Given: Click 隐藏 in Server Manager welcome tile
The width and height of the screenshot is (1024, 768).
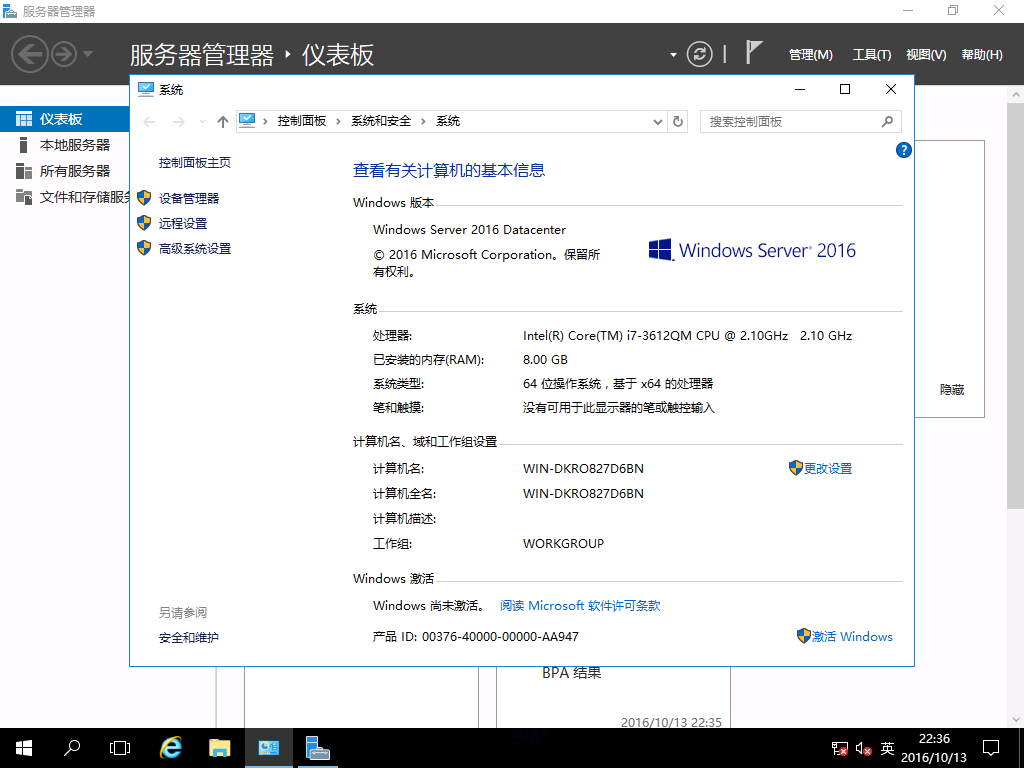Looking at the screenshot, I should point(952,390).
